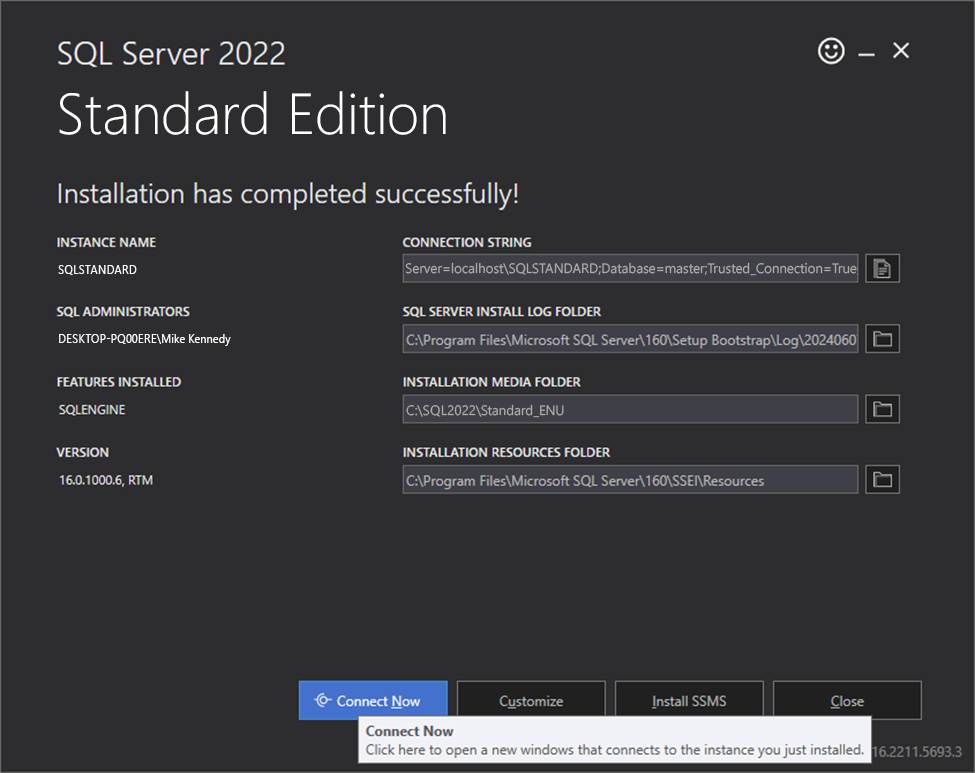The image size is (975, 773).
Task: Click the SQLSTANDARD instance name value
Action: 98,270
